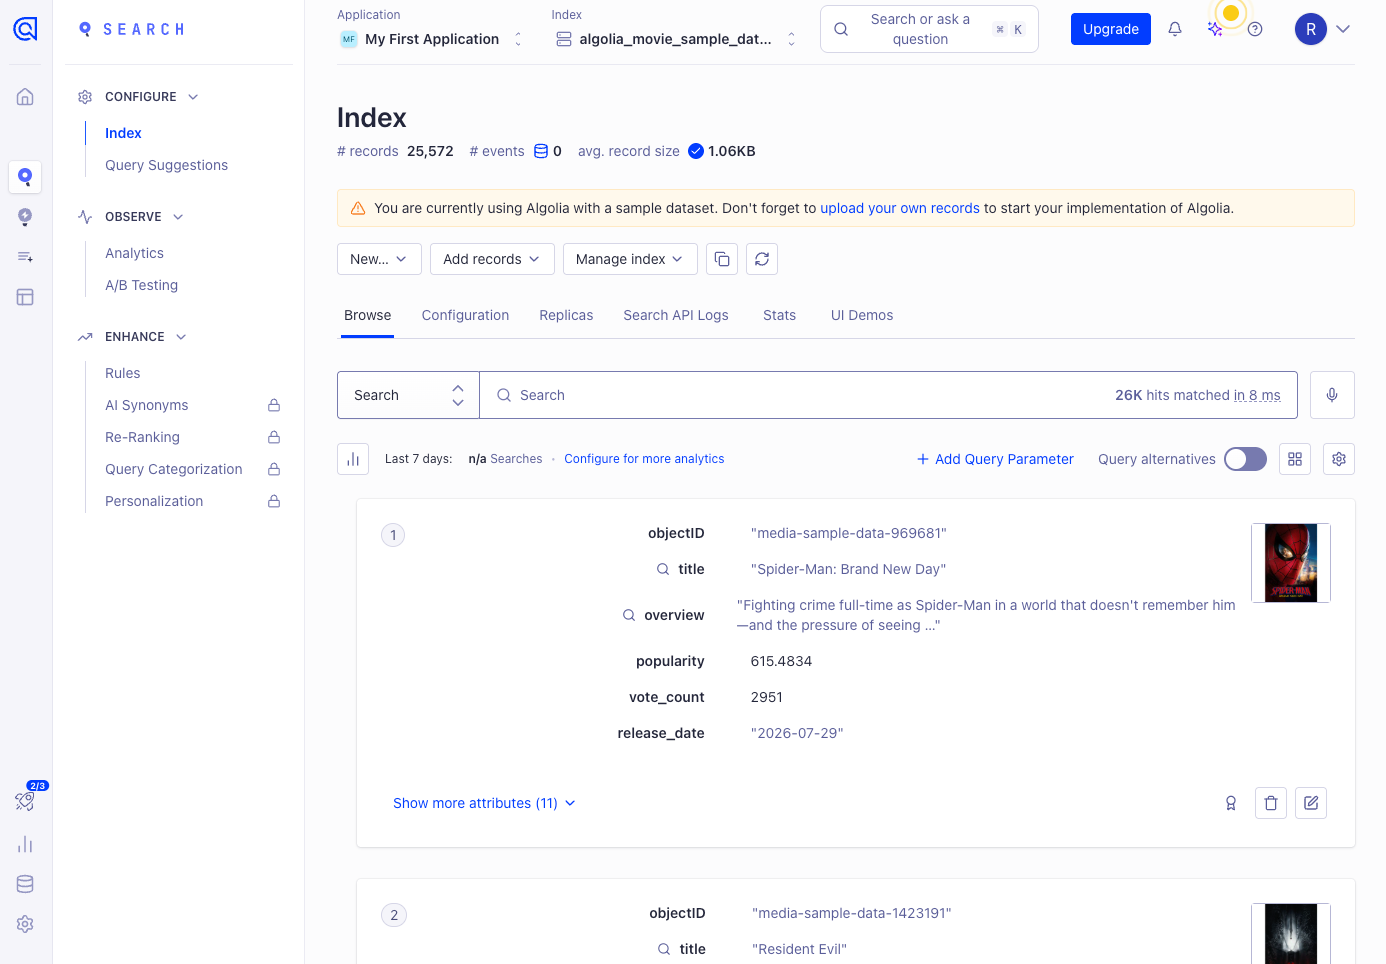
Task: Open the Spider-Man poster thumbnail
Action: click(x=1291, y=563)
